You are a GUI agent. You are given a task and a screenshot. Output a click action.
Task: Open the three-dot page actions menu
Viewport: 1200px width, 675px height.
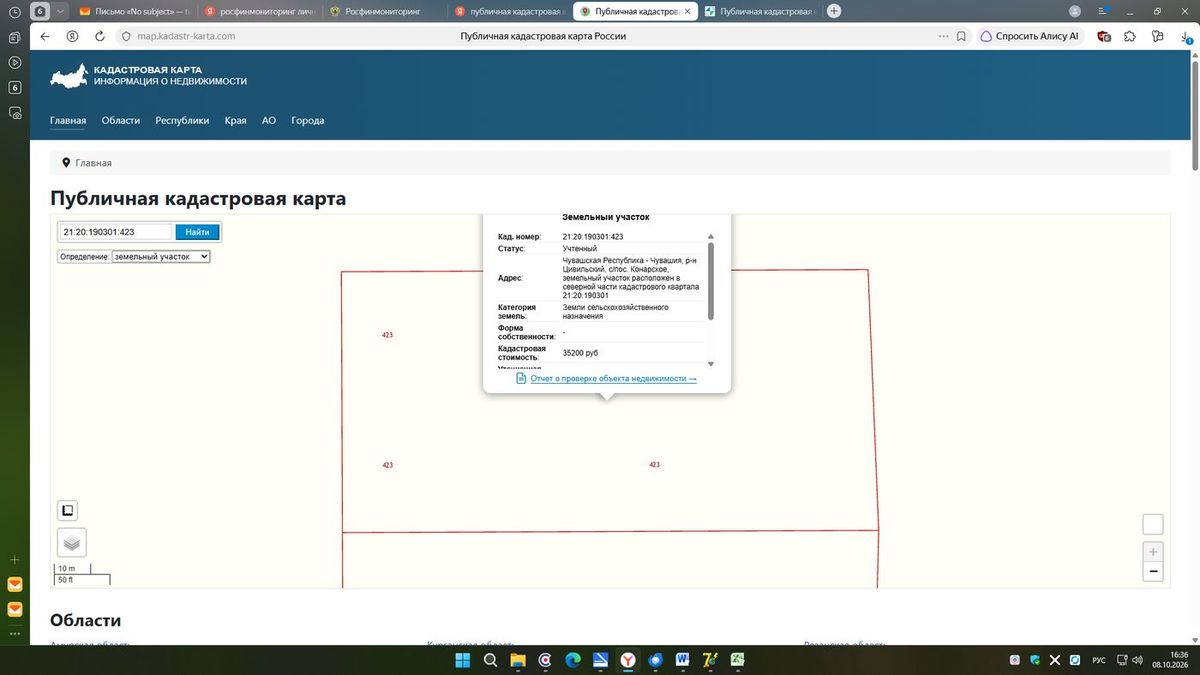tap(943, 36)
